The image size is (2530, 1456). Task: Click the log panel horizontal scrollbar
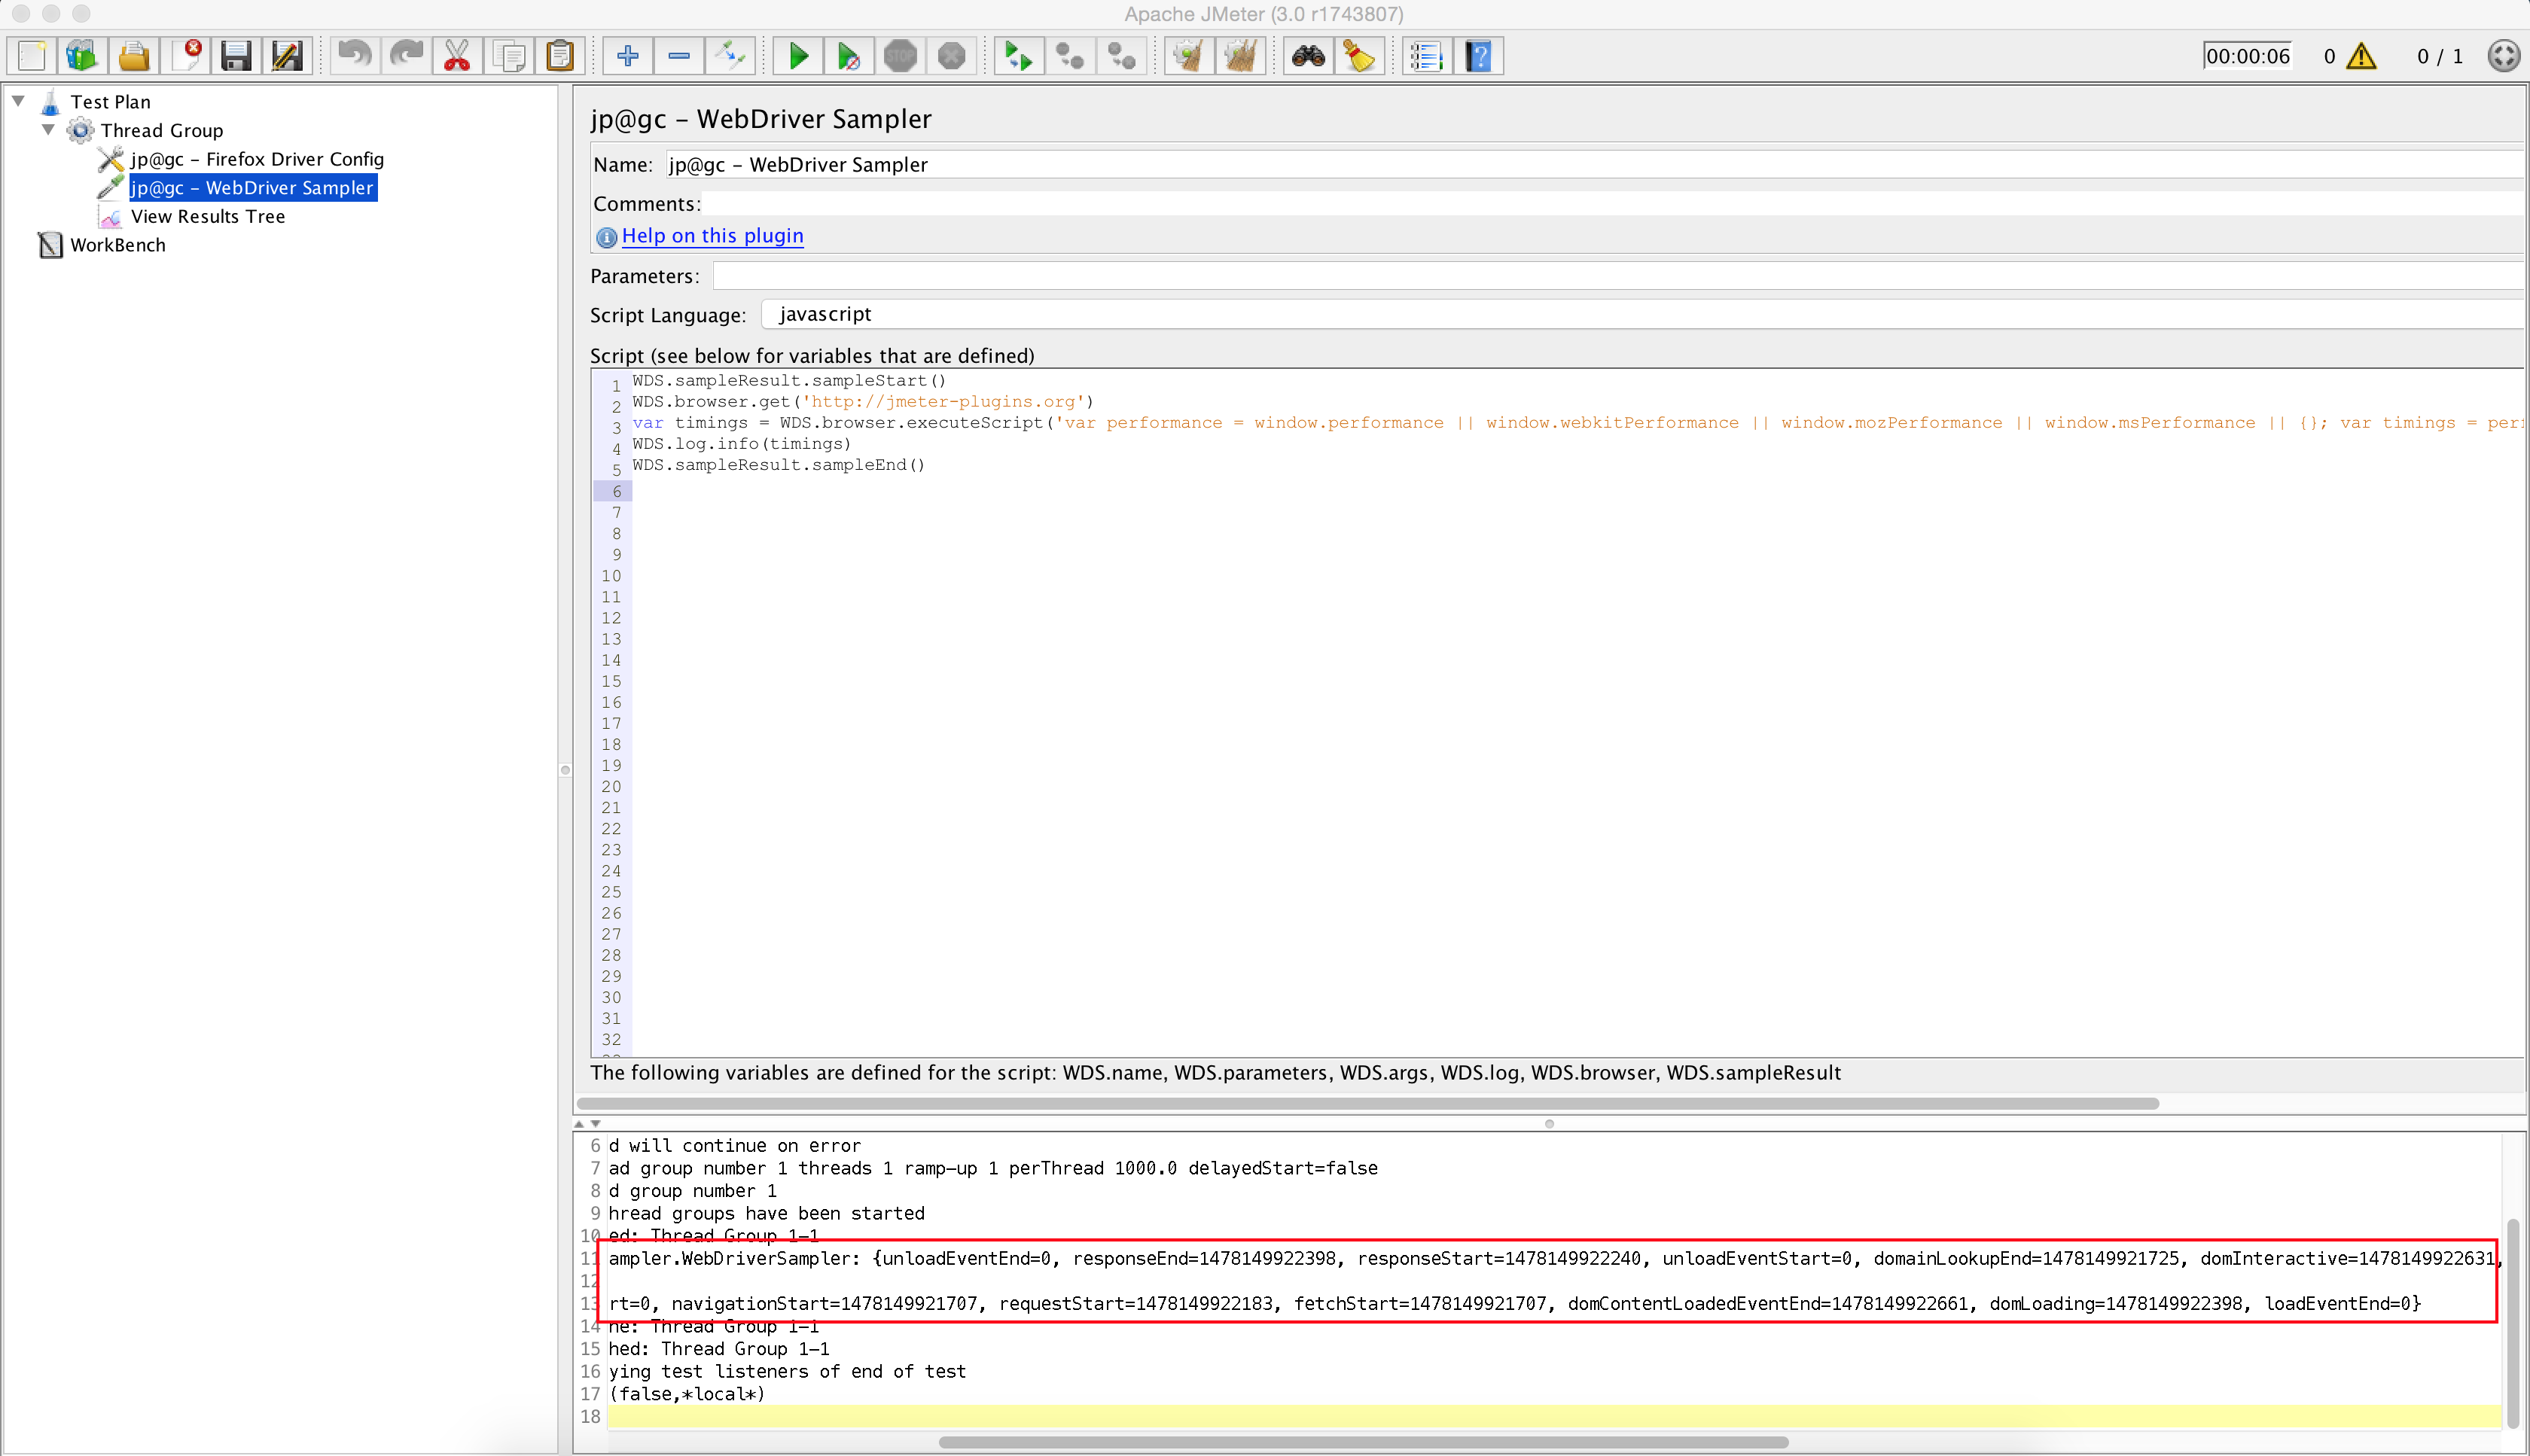pos(1362,1442)
